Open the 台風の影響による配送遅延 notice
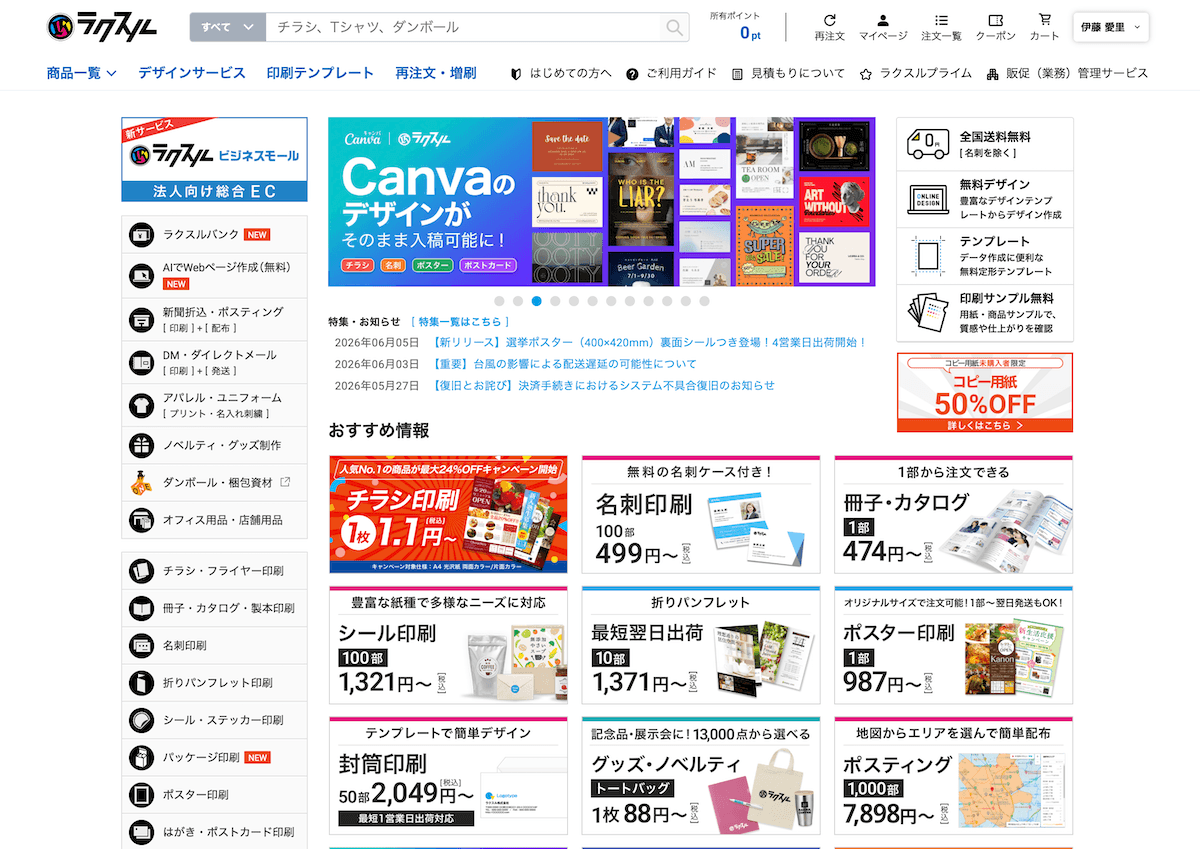The width and height of the screenshot is (1200, 849). [x=564, y=364]
